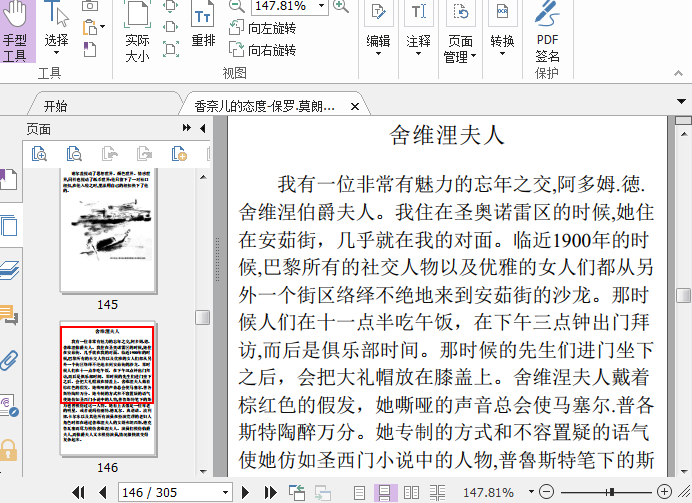
Task: Go to the previous page
Action: (x=103, y=492)
